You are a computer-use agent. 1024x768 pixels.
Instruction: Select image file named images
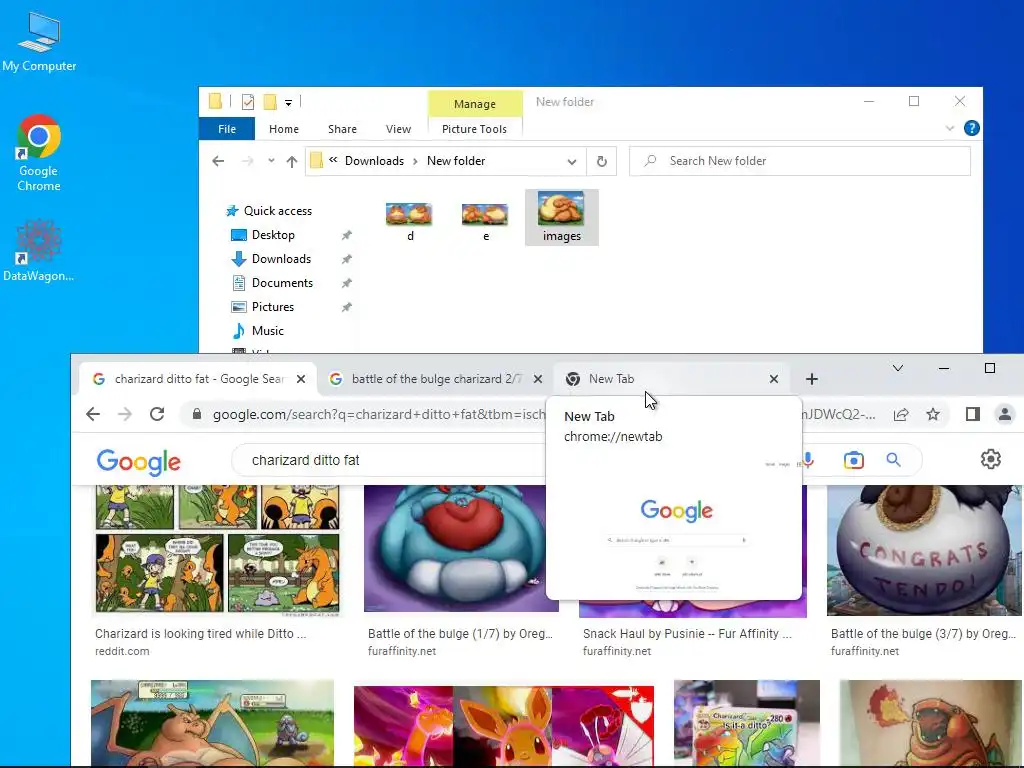tap(562, 217)
